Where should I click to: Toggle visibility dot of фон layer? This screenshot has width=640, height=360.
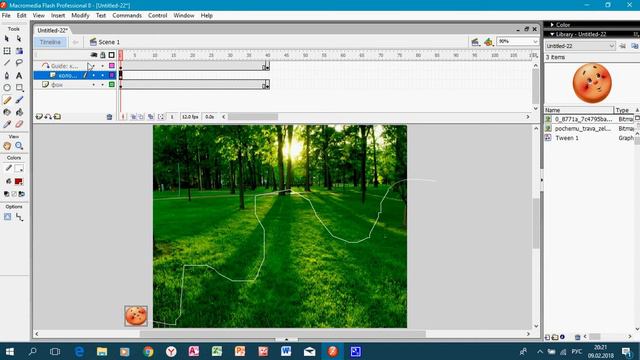[x=94, y=85]
